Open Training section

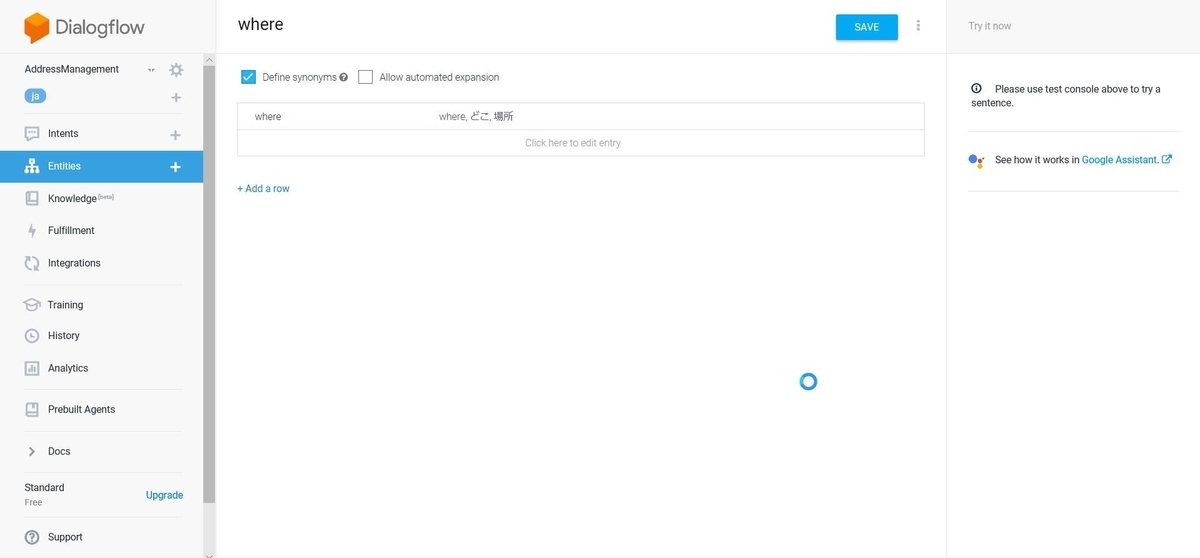coord(65,305)
